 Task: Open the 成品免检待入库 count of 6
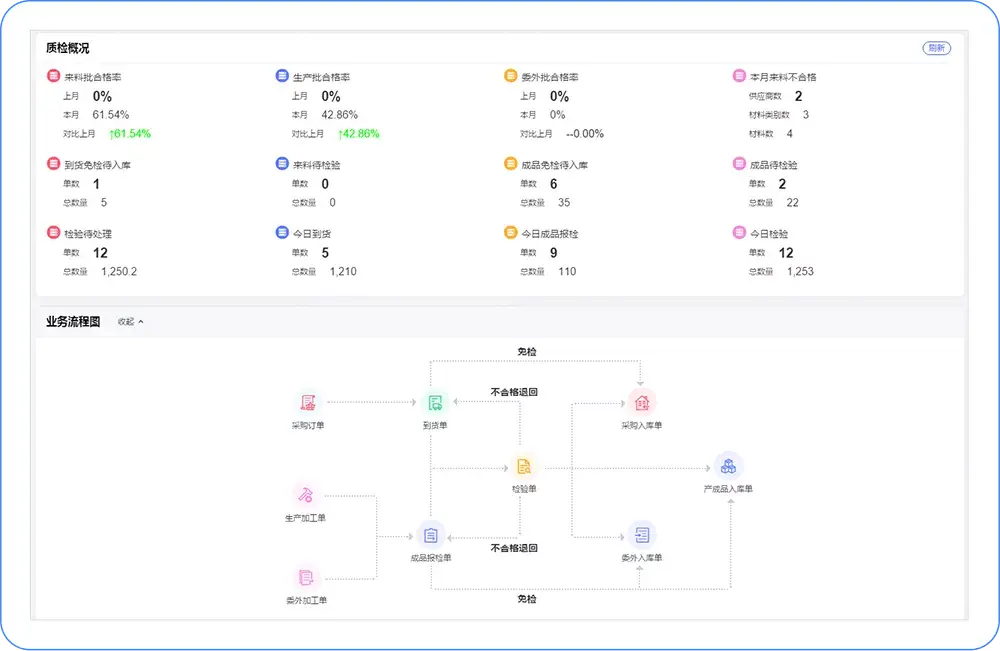pos(554,184)
